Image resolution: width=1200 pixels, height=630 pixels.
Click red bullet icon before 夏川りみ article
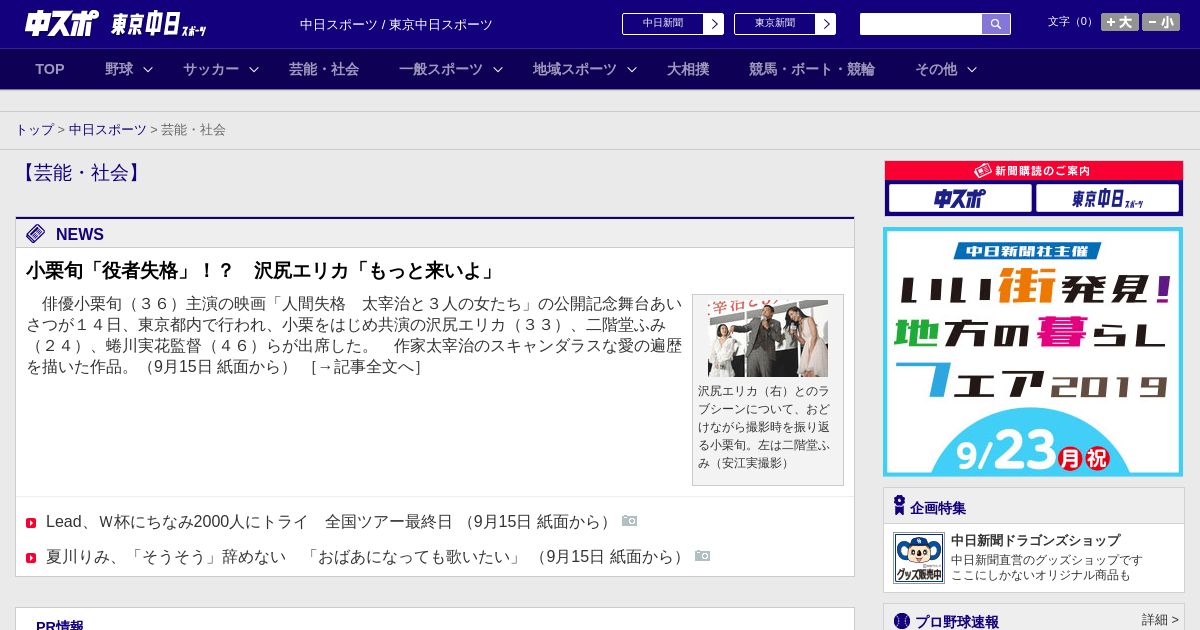coord(31,558)
